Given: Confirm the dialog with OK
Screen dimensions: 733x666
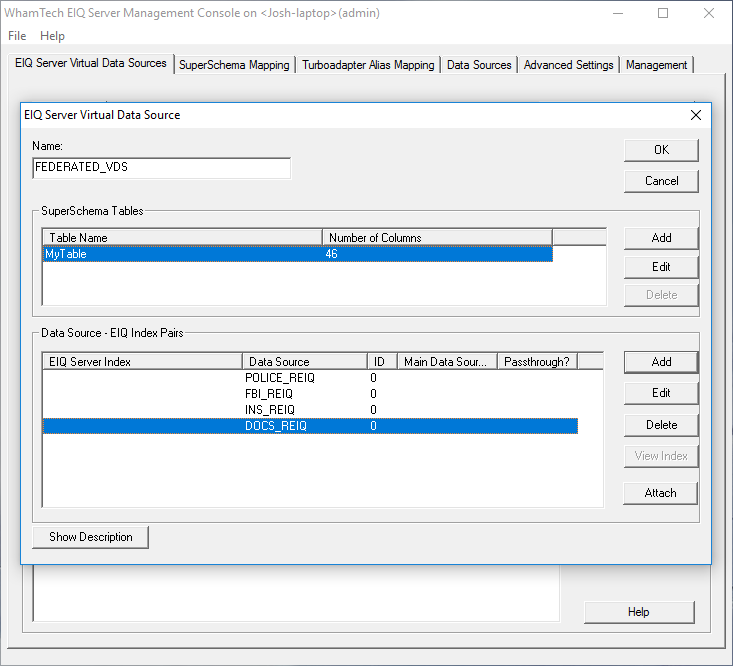Looking at the screenshot, I should (x=661, y=150).
